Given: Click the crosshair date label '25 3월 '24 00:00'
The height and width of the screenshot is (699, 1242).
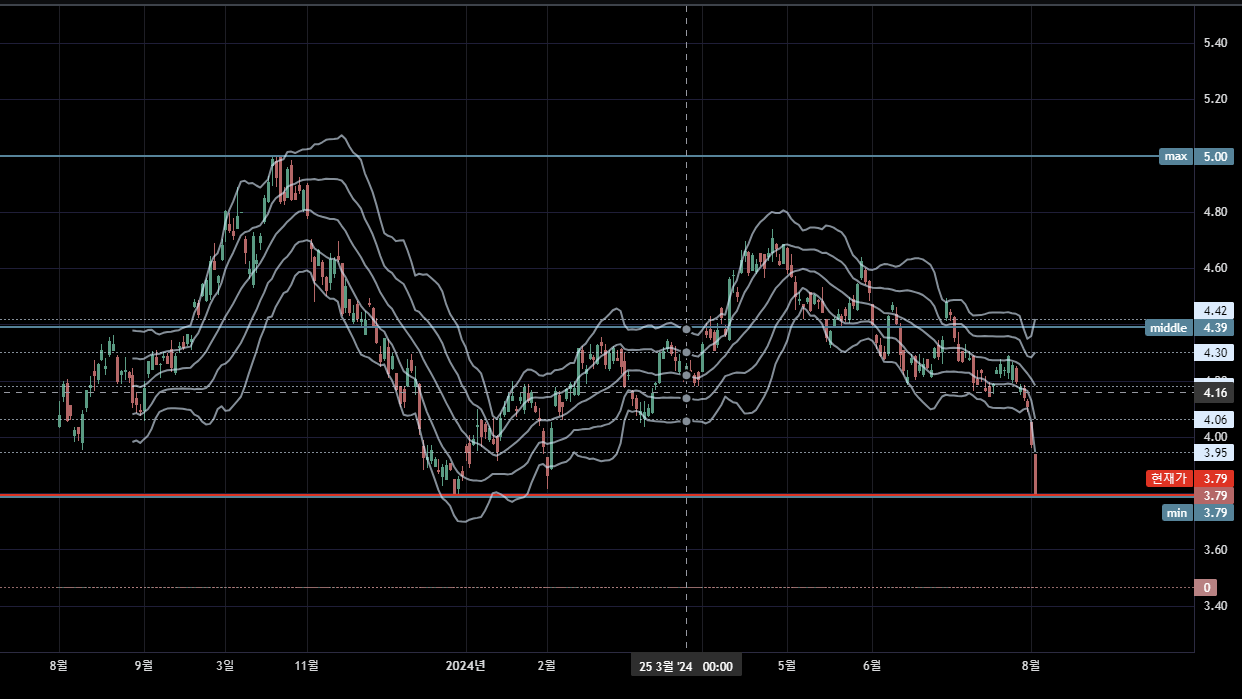Looking at the screenshot, I should point(686,666).
